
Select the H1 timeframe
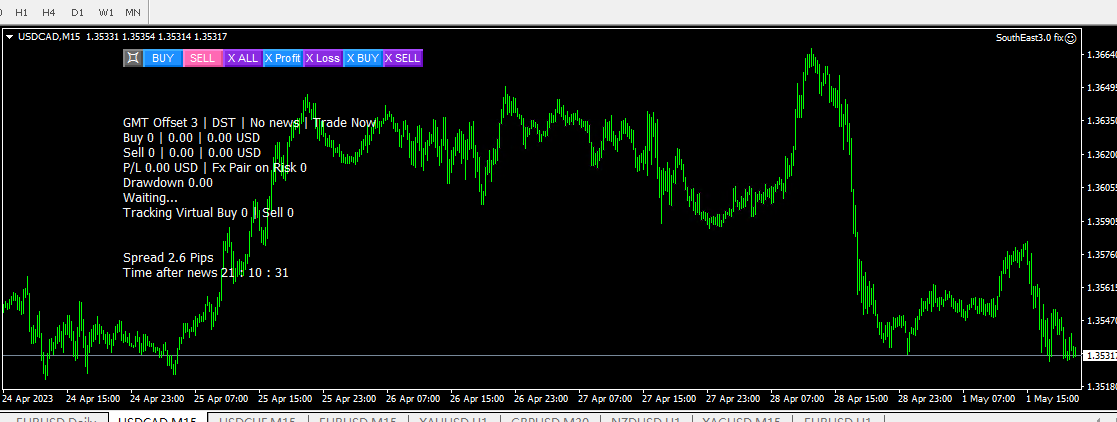pos(22,12)
